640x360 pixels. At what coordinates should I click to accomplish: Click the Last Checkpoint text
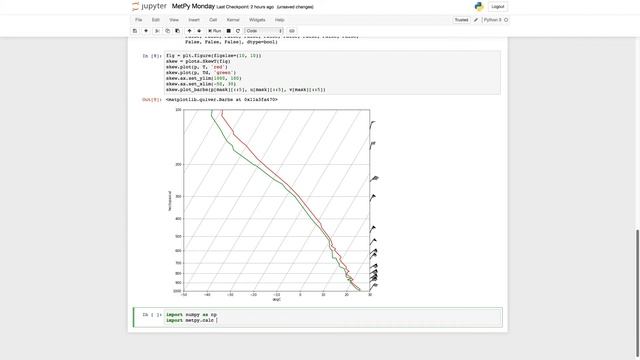click(245, 7)
